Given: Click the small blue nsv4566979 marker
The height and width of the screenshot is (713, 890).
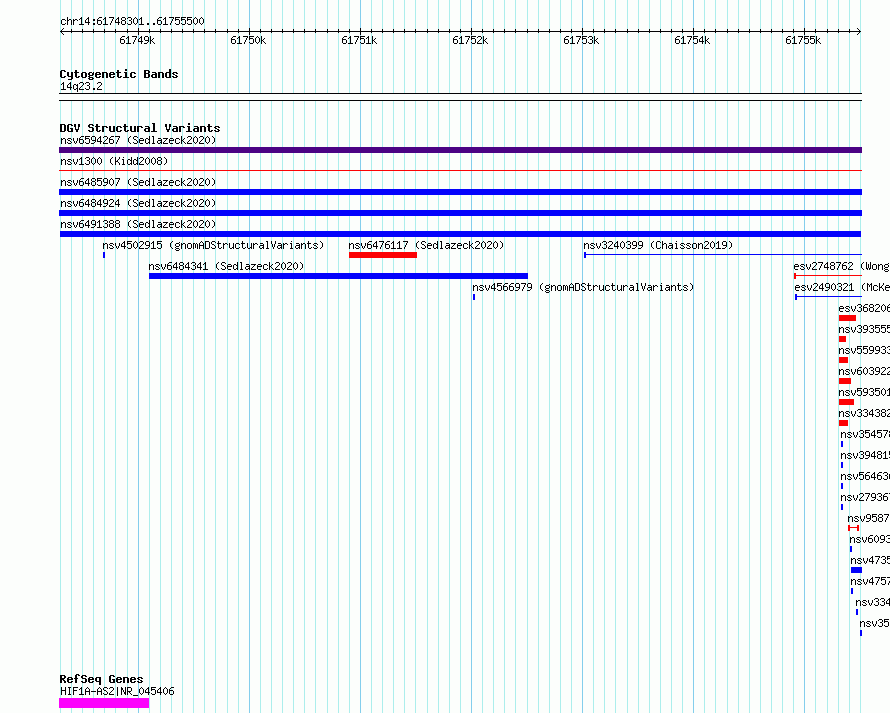Looking at the screenshot, I should (x=474, y=297).
